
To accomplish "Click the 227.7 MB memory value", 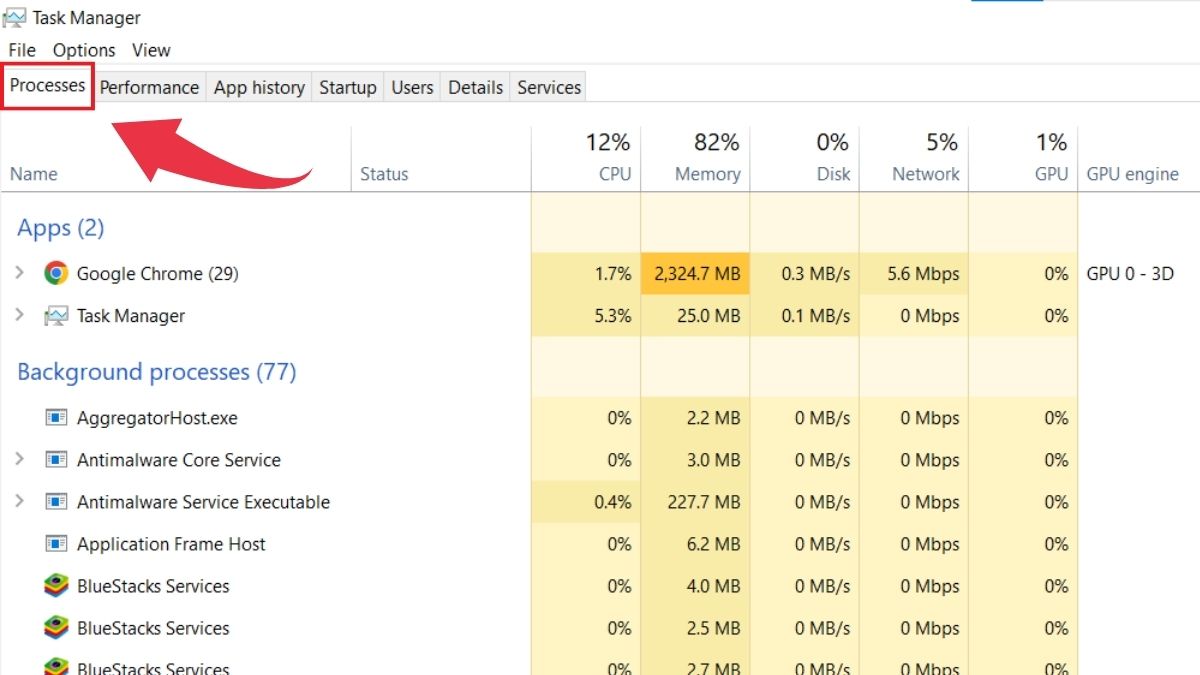I will pos(704,502).
